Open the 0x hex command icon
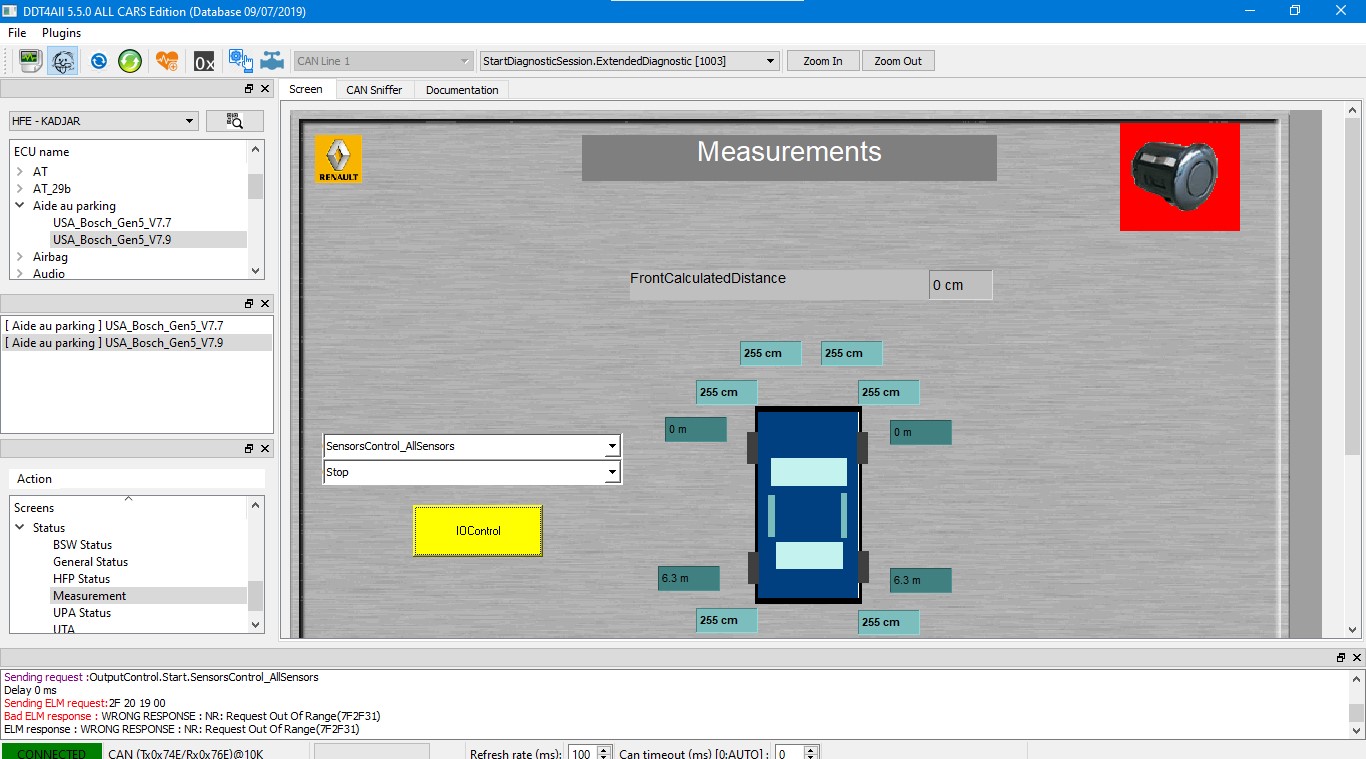The image size is (1366, 759). (x=204, y=61)
